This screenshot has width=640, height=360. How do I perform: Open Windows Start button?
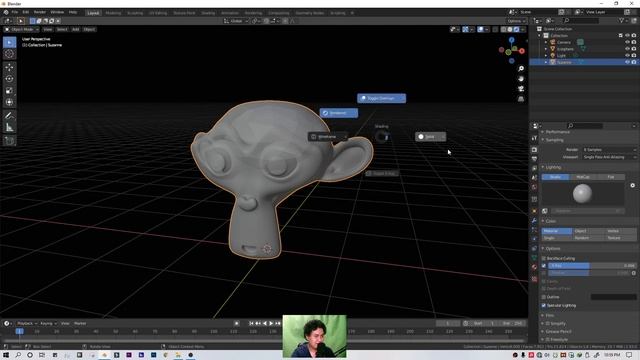(6, 355)
